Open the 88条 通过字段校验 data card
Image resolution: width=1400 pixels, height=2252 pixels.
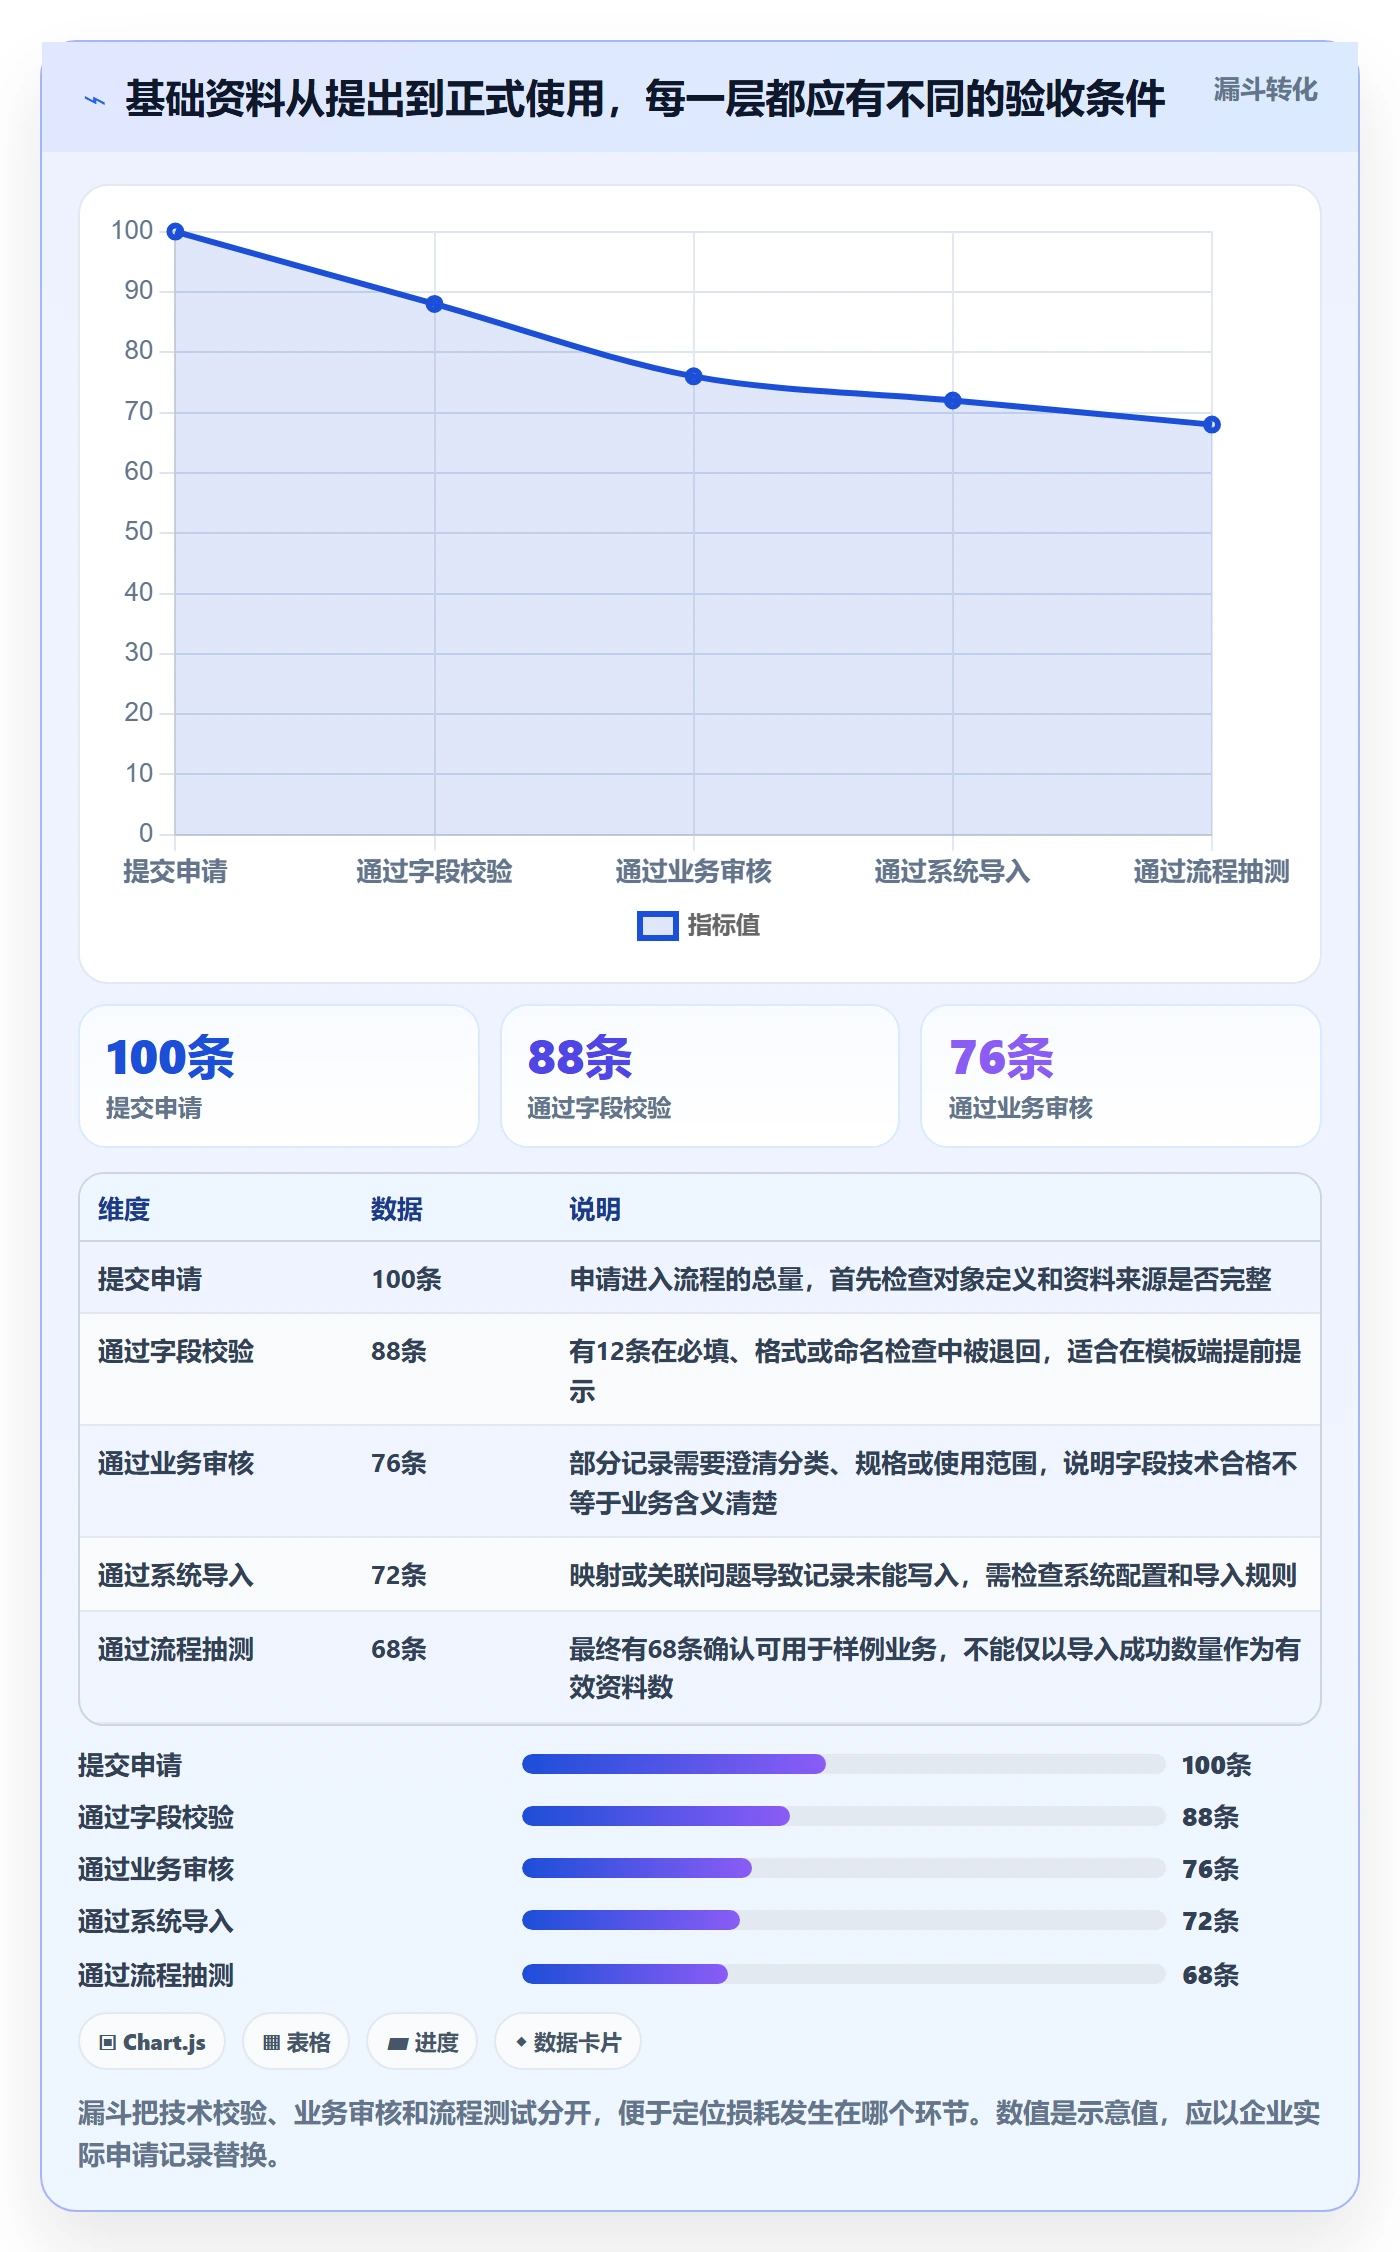[700, 1076]
